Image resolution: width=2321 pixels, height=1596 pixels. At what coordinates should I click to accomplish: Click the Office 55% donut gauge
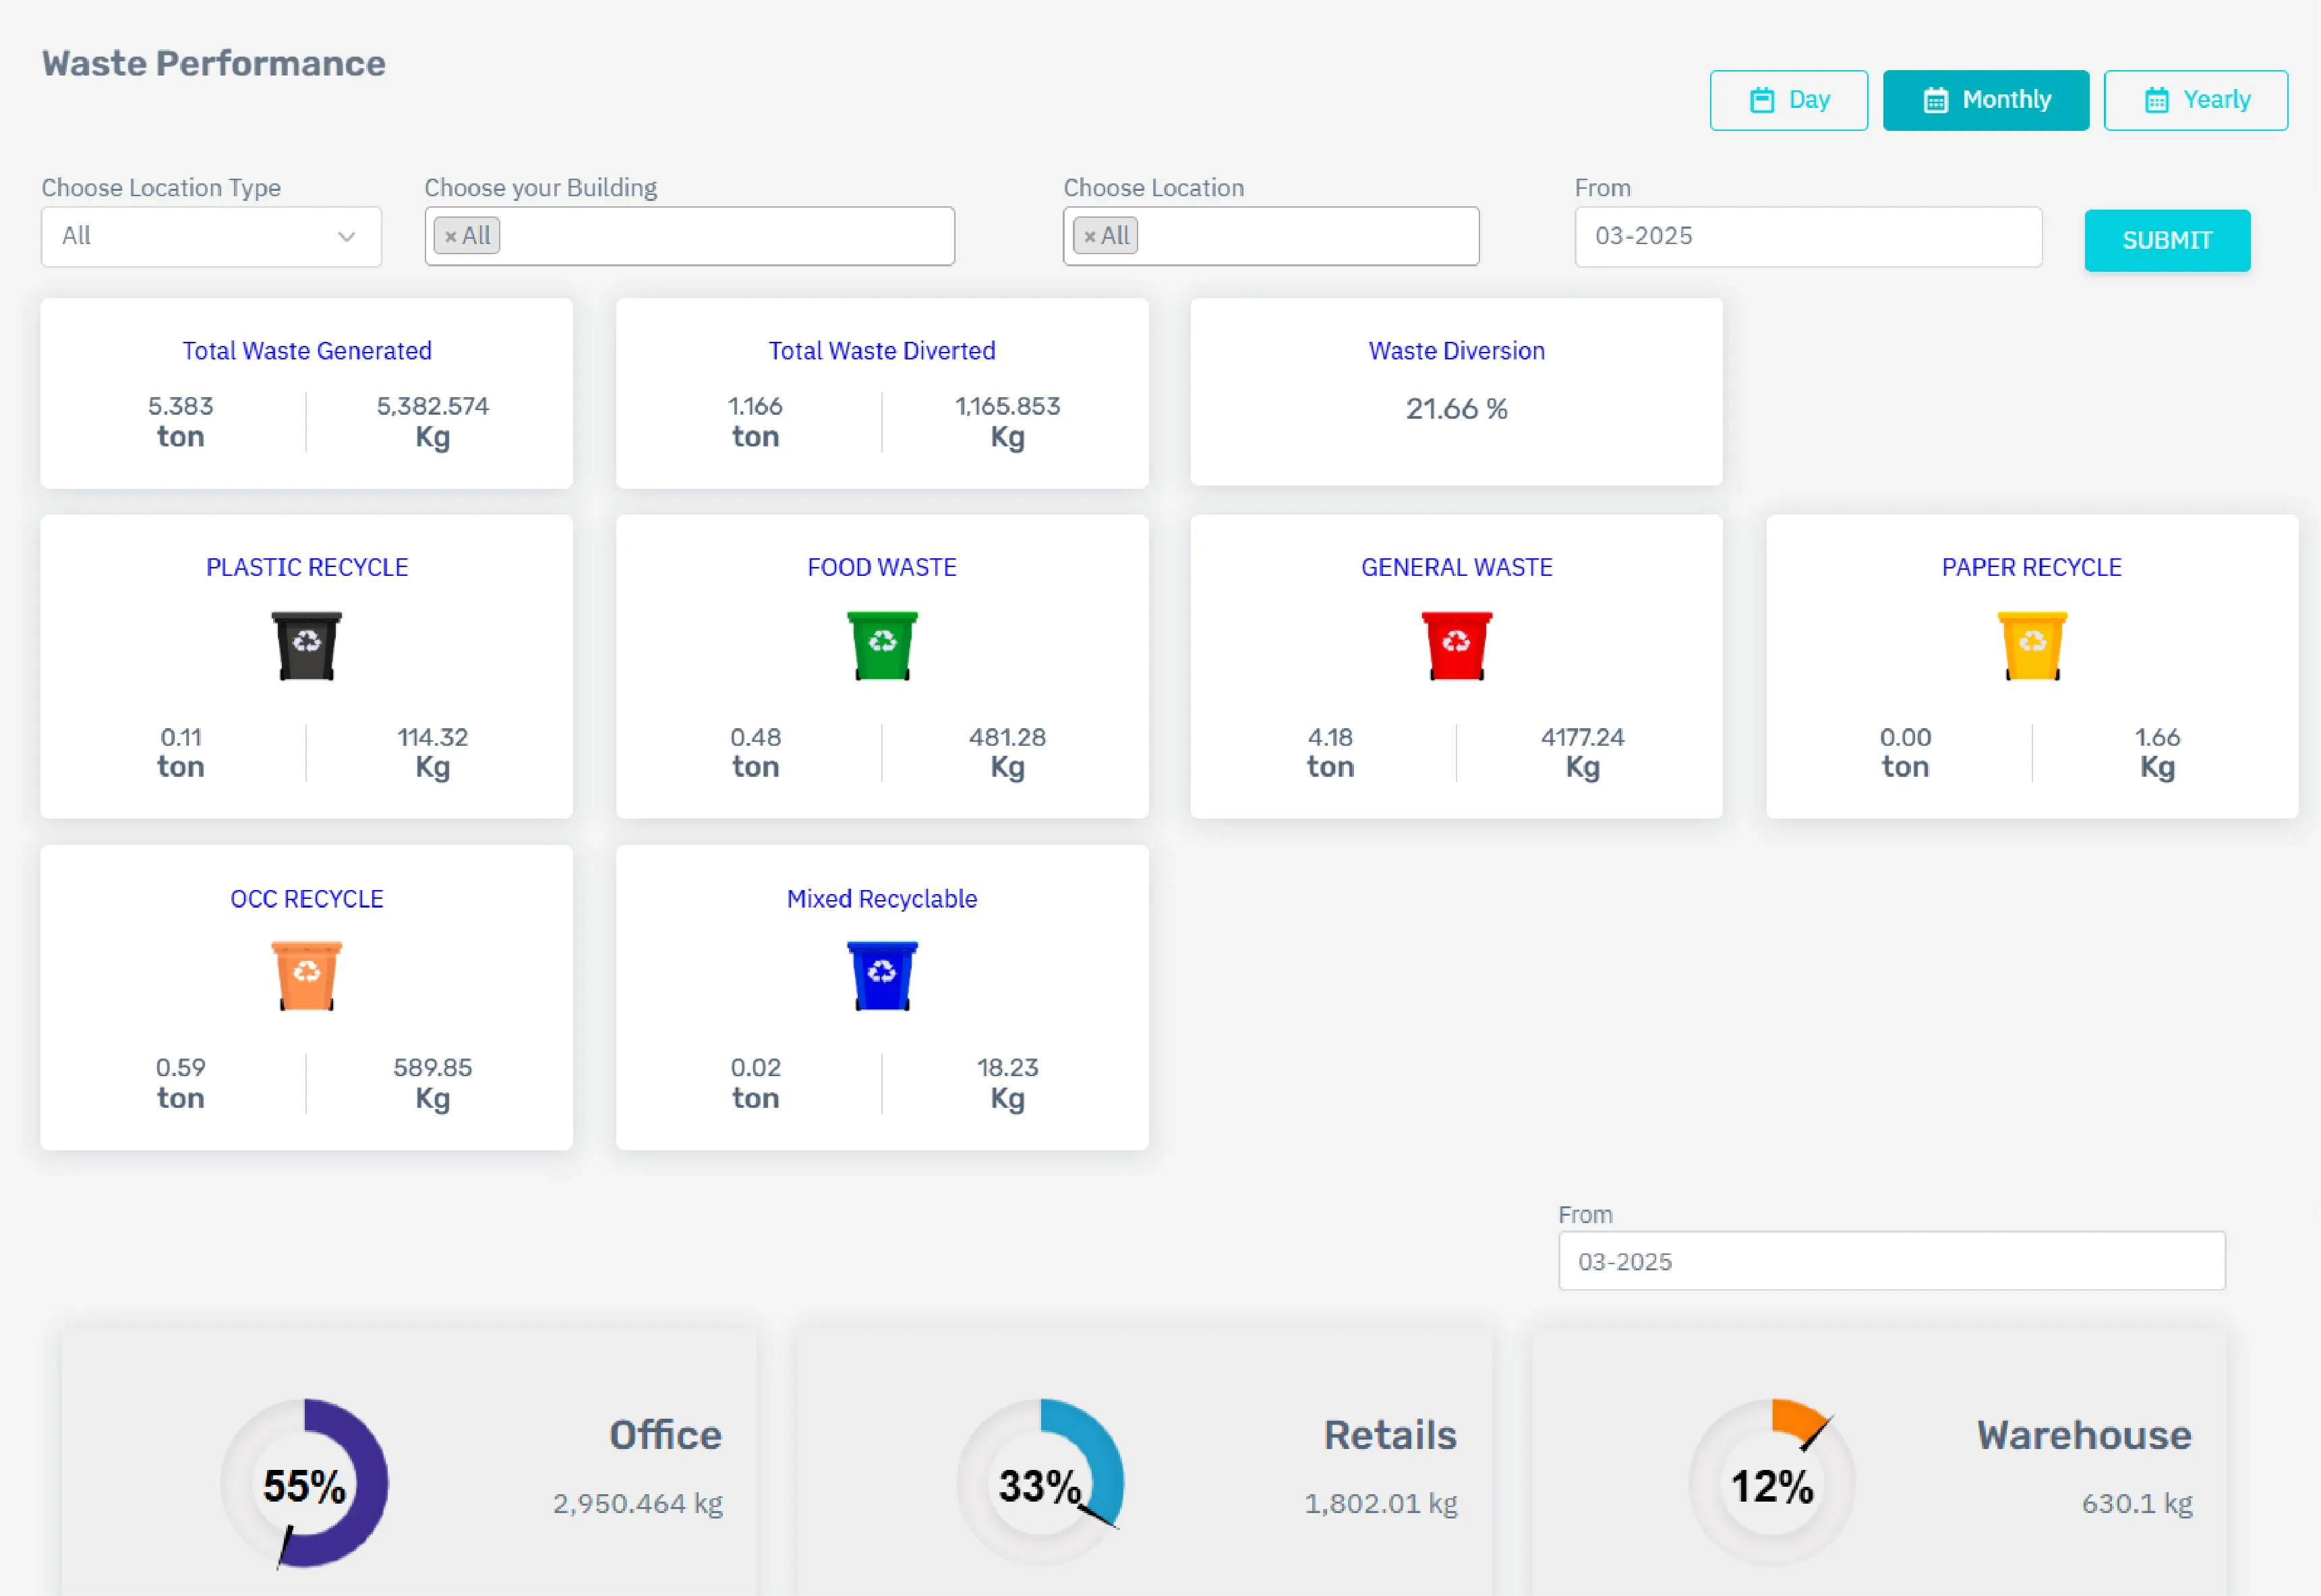(x=304, y=1482)
